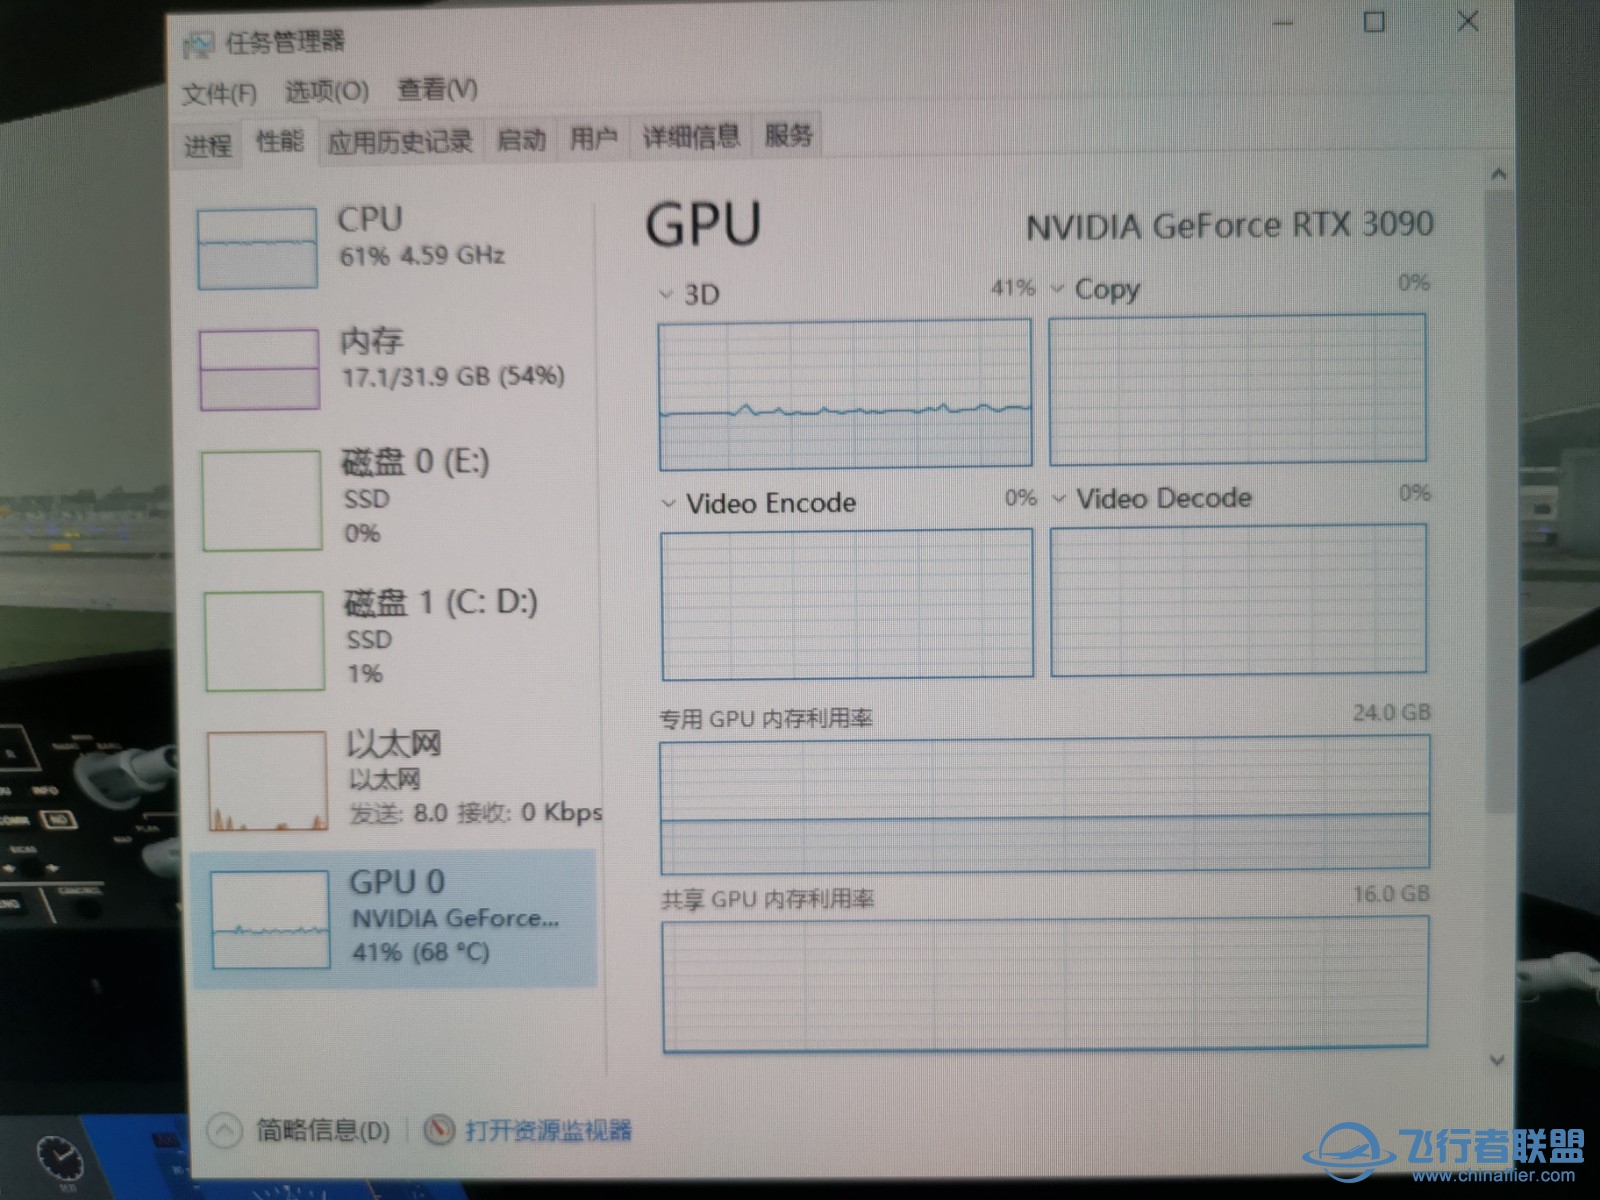Click the Video Encode usage graph
This screenshot has height=1200, width=1600.
pos(847,604)
